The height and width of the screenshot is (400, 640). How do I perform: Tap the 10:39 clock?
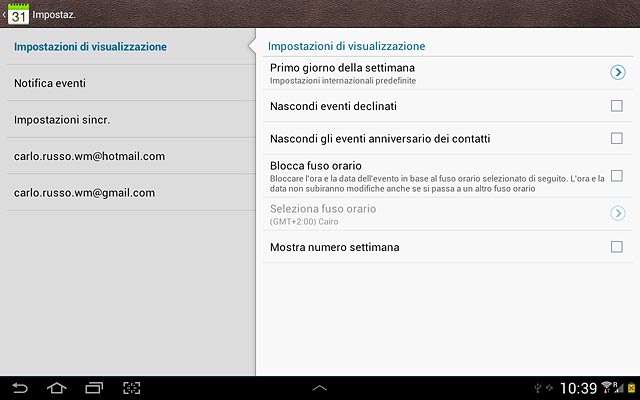578,388
